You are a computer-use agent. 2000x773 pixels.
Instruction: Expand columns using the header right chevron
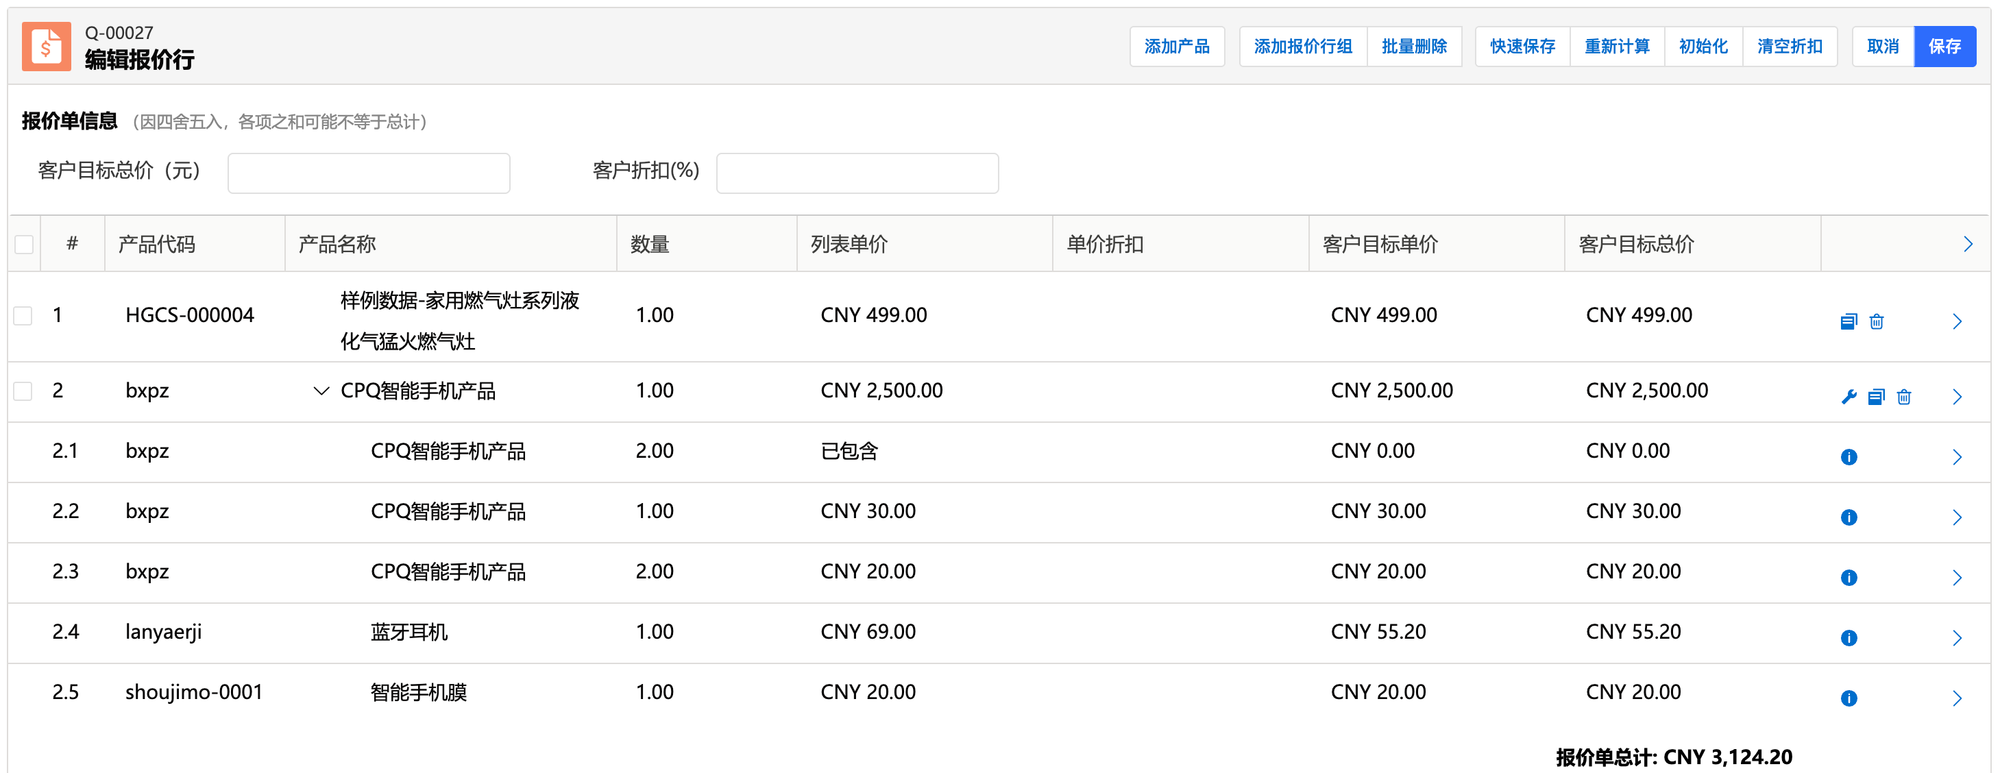[1967, 244]
